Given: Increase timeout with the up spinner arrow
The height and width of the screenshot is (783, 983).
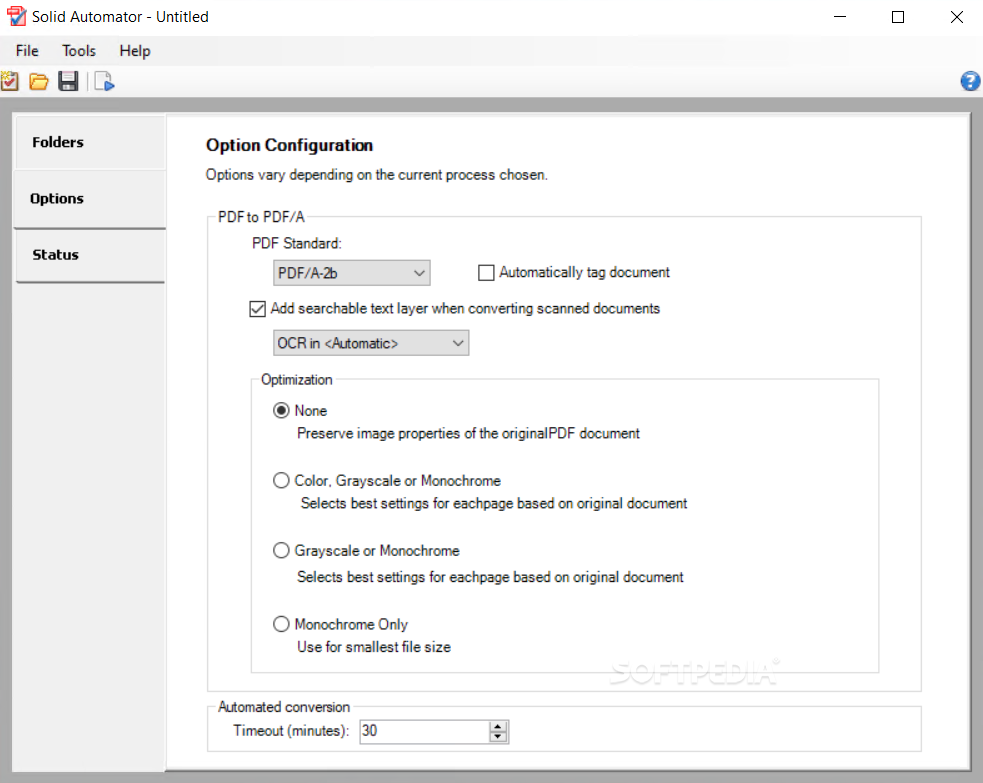Looking at the screenshot, I should [498, 726].
